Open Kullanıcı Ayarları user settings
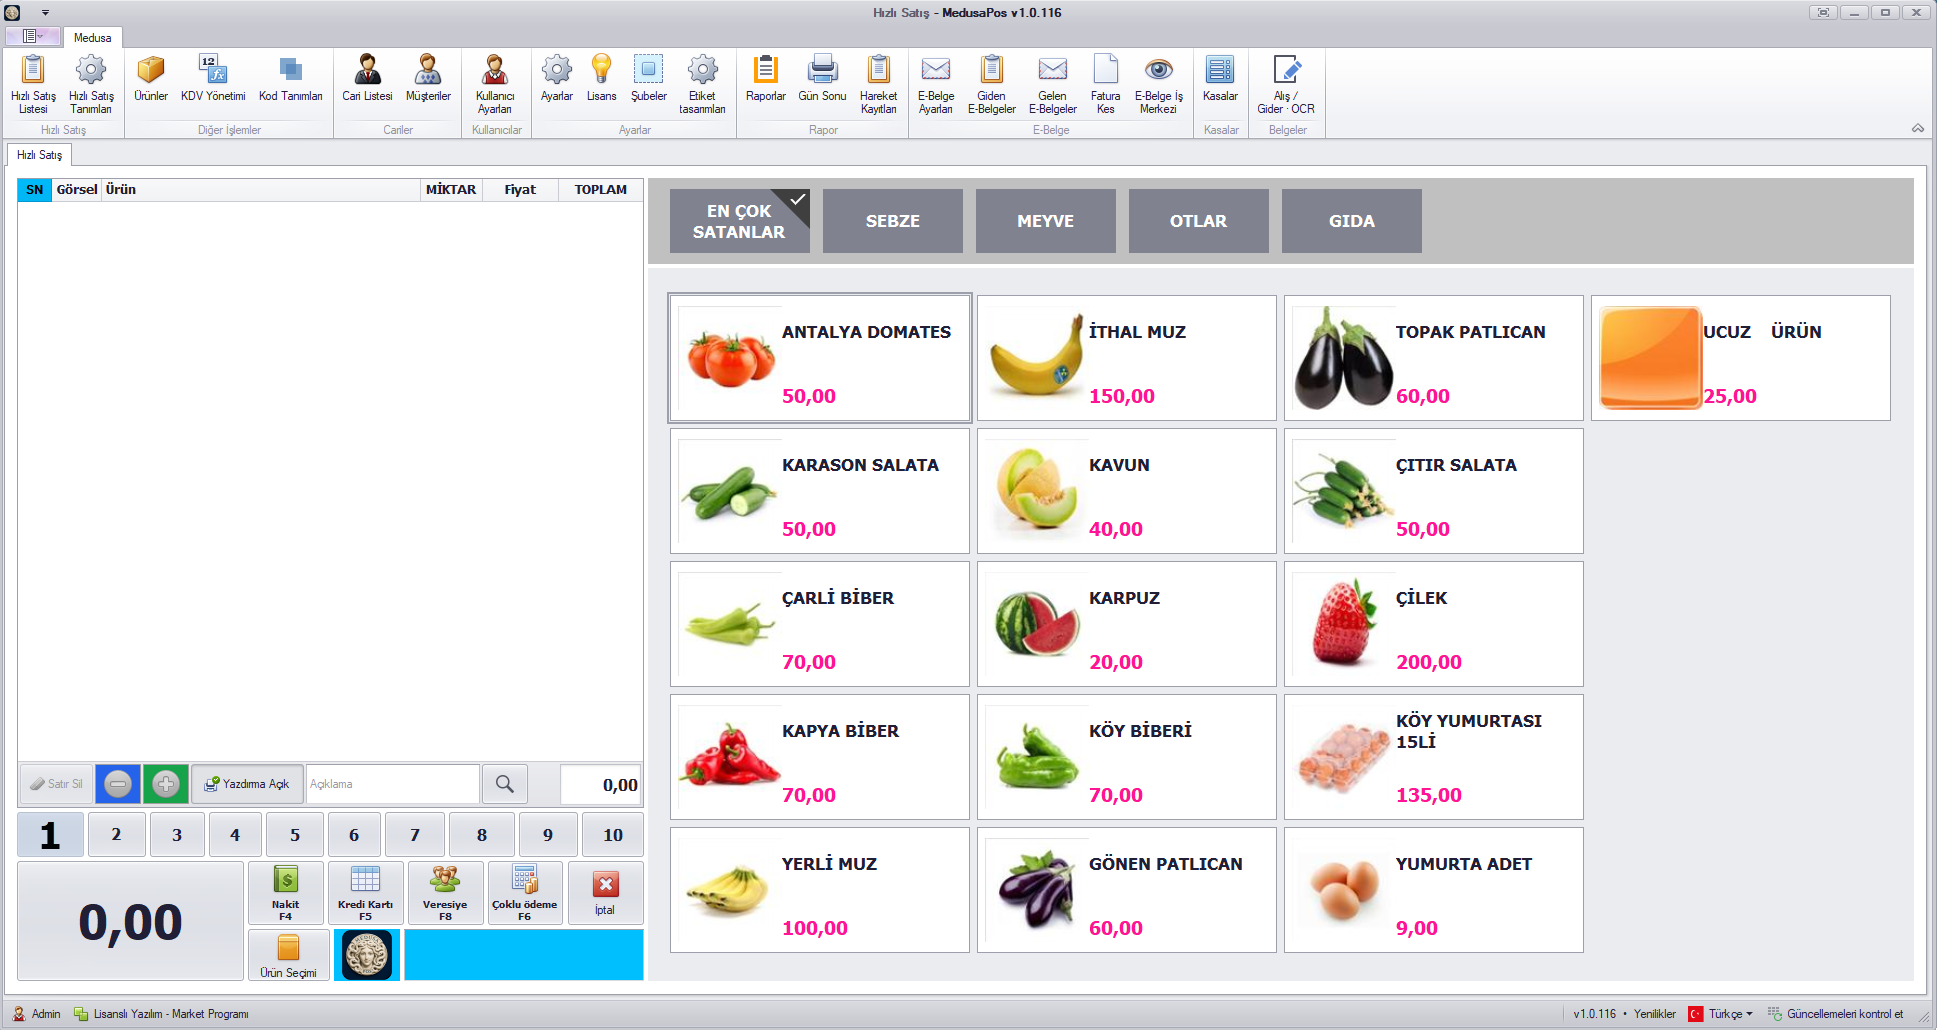 [495, 84]
